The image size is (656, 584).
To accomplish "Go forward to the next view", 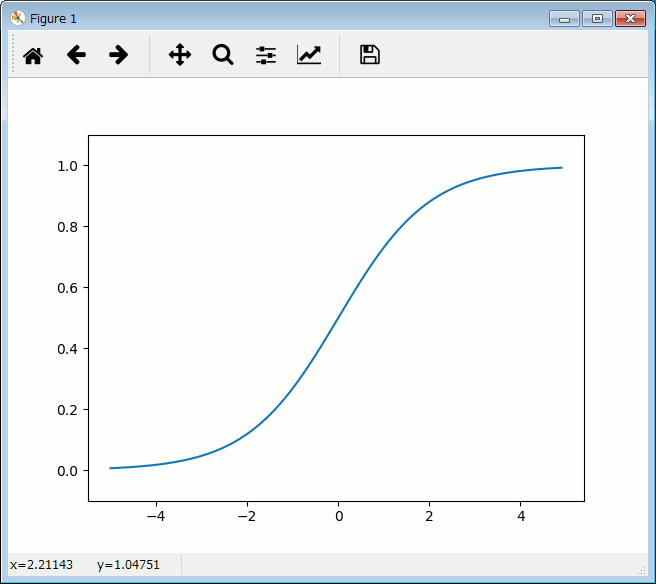I will coord(119,55).
